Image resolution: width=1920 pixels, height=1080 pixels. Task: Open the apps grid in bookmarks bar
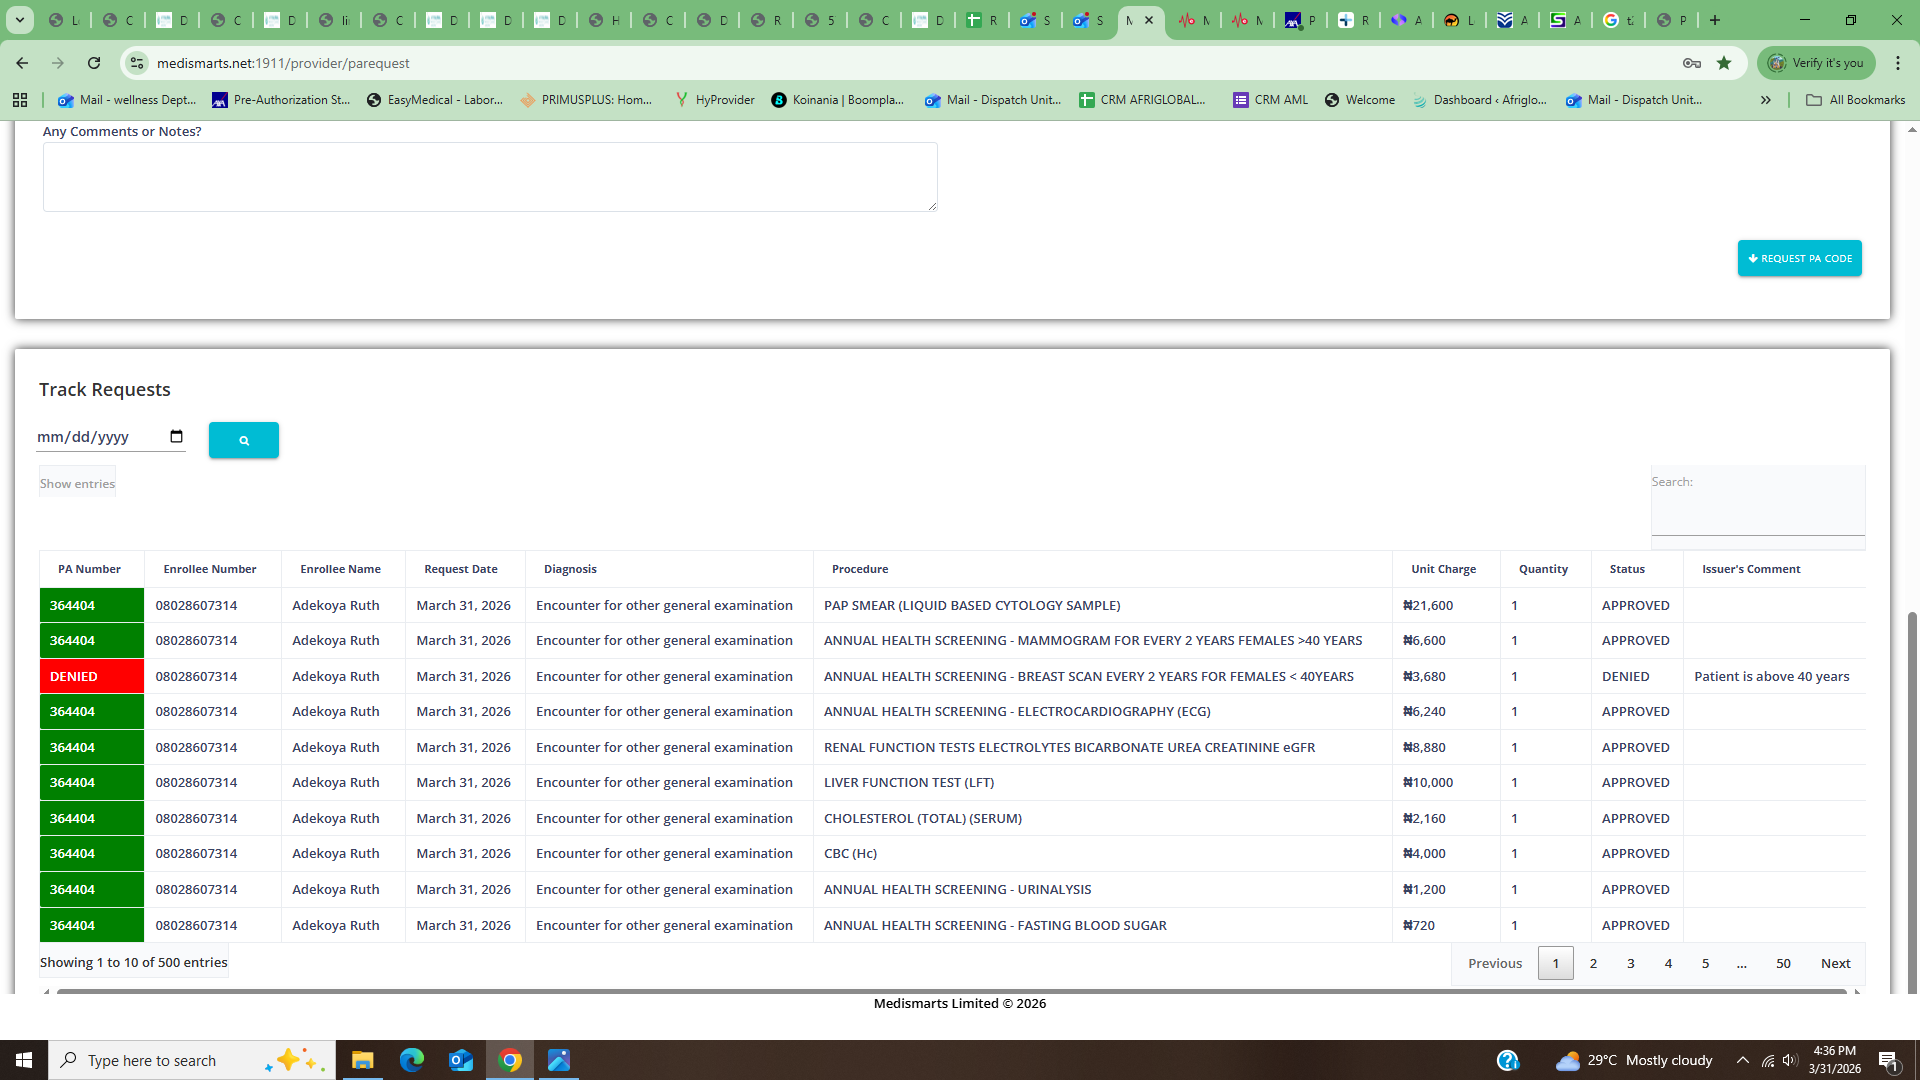[20, 100]
